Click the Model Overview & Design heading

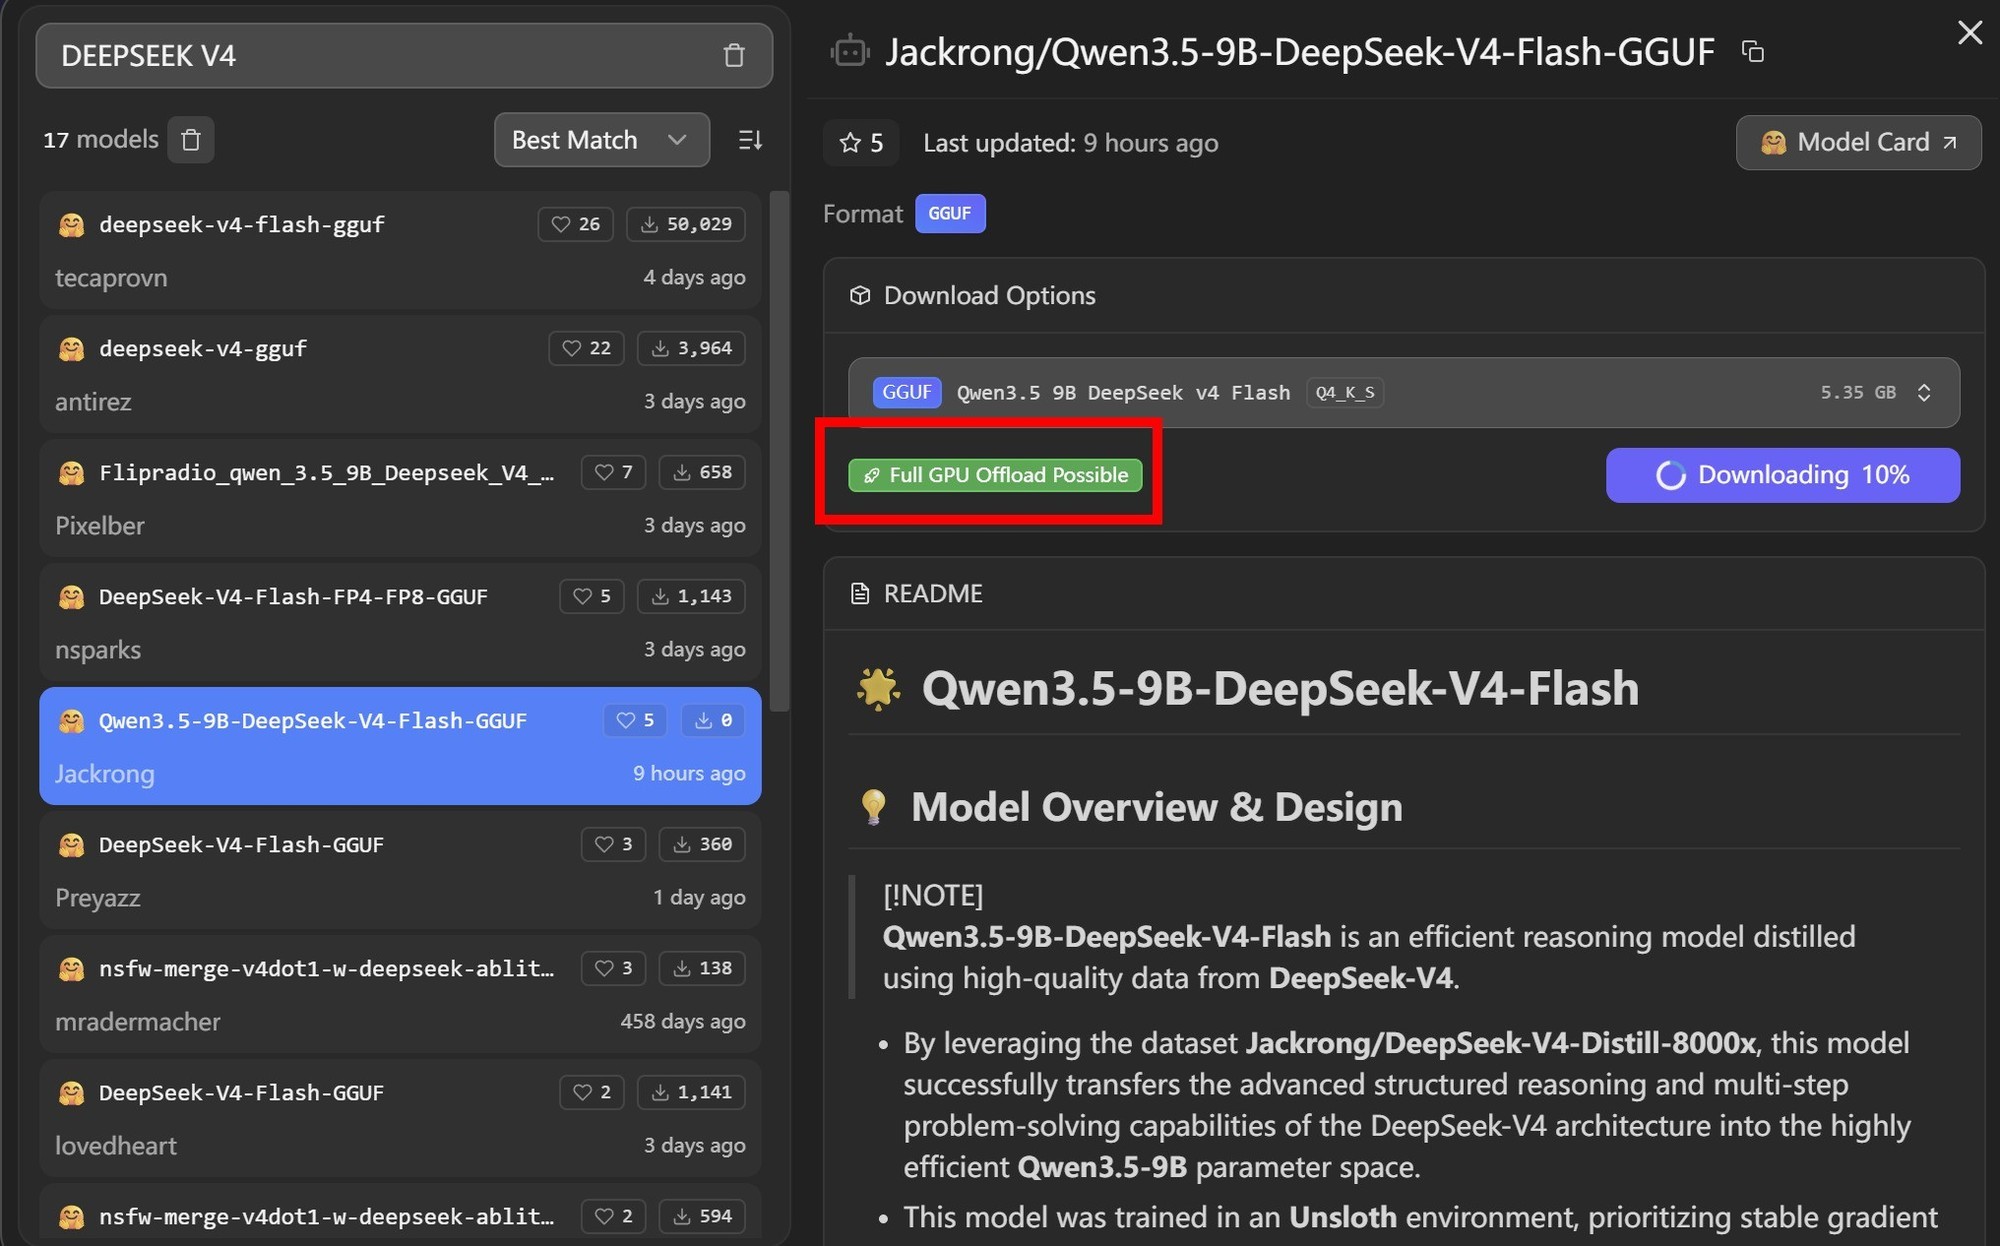(x=1156, y=807)
